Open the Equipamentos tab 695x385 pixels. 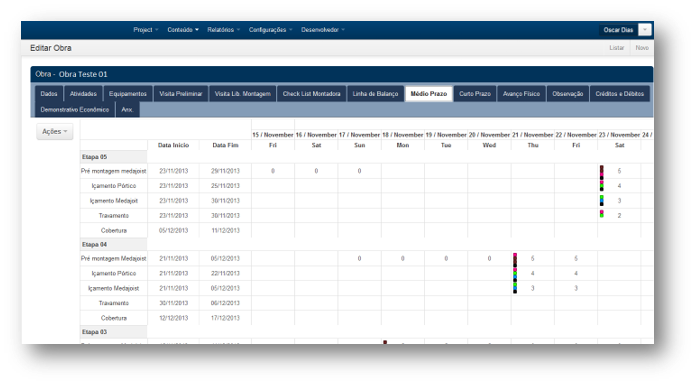(x=128, y=93)
